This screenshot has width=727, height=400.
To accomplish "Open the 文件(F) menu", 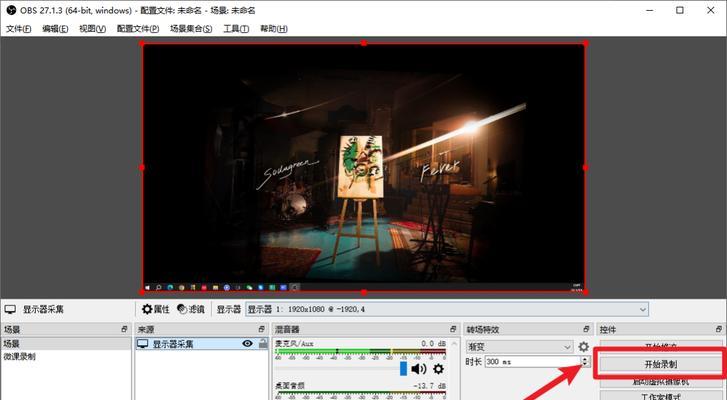I will [19, 29].
